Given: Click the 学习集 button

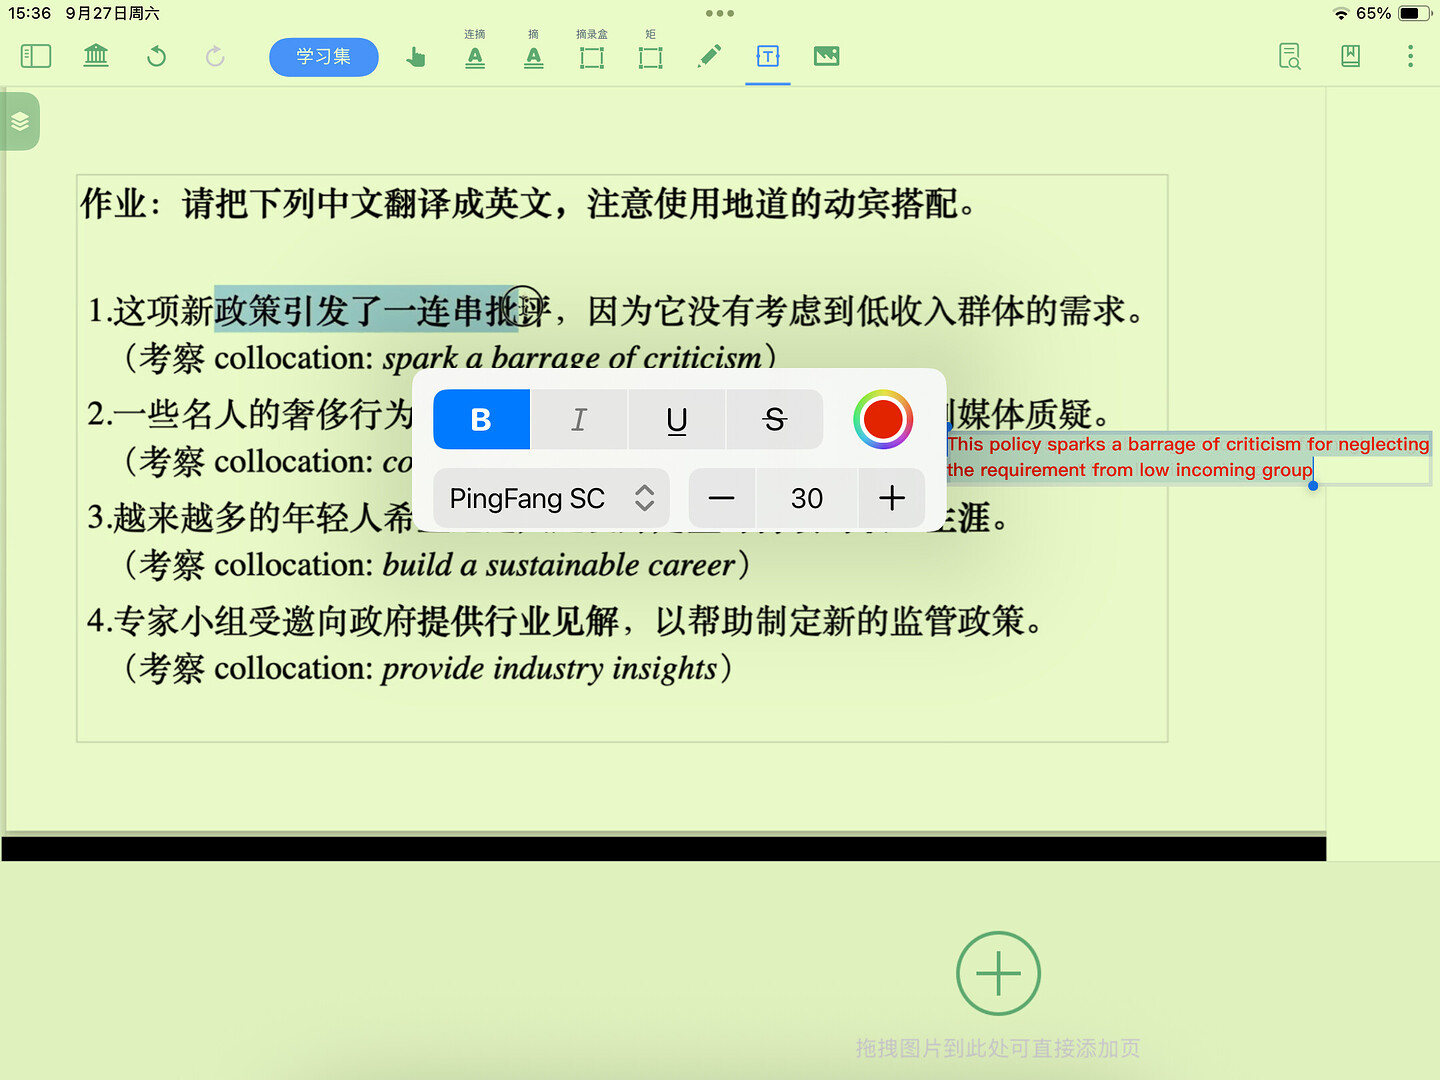Looking at the screenshot, I should click(x=324, y=57).
